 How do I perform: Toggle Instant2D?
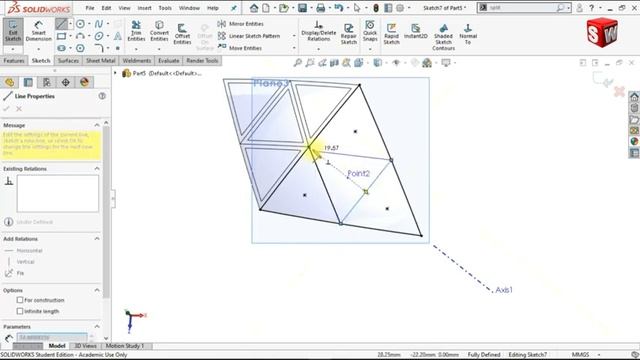[x=416, y=31]
